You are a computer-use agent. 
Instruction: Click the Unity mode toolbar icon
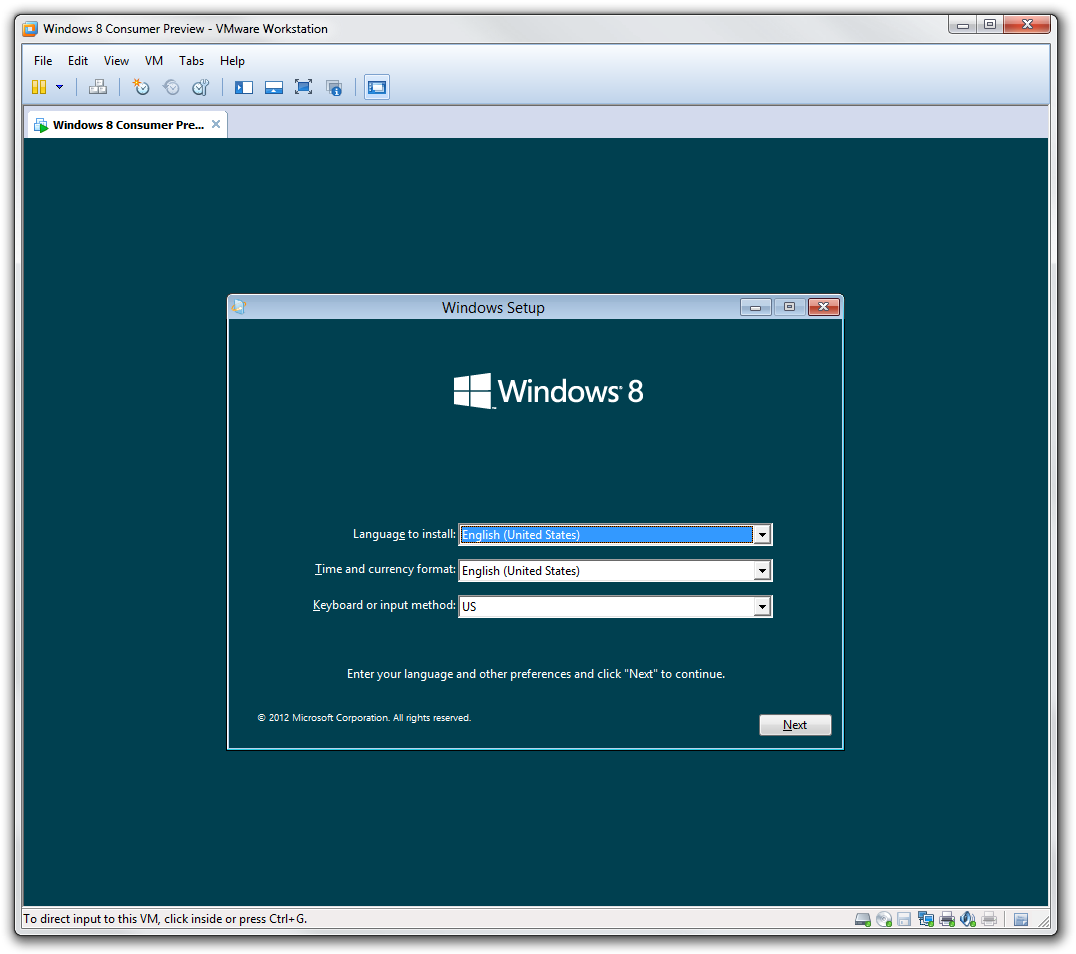tap(334, 87)
